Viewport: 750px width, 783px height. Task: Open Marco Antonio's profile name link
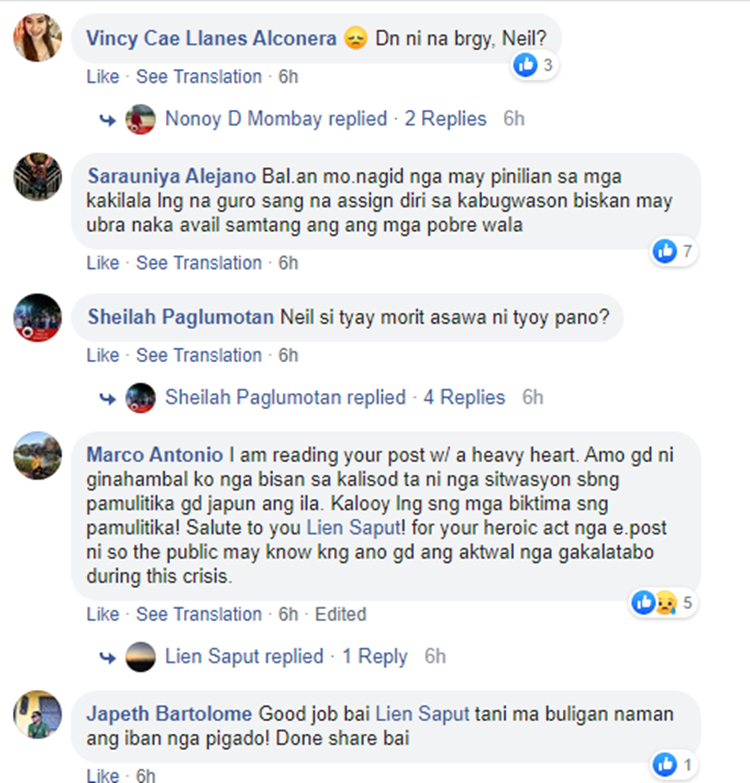click(155, 455)
